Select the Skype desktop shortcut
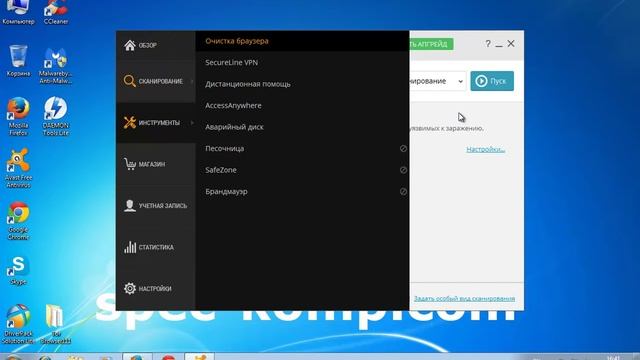The height and width of the screenshot is (360, 640). tap(18, 270)
